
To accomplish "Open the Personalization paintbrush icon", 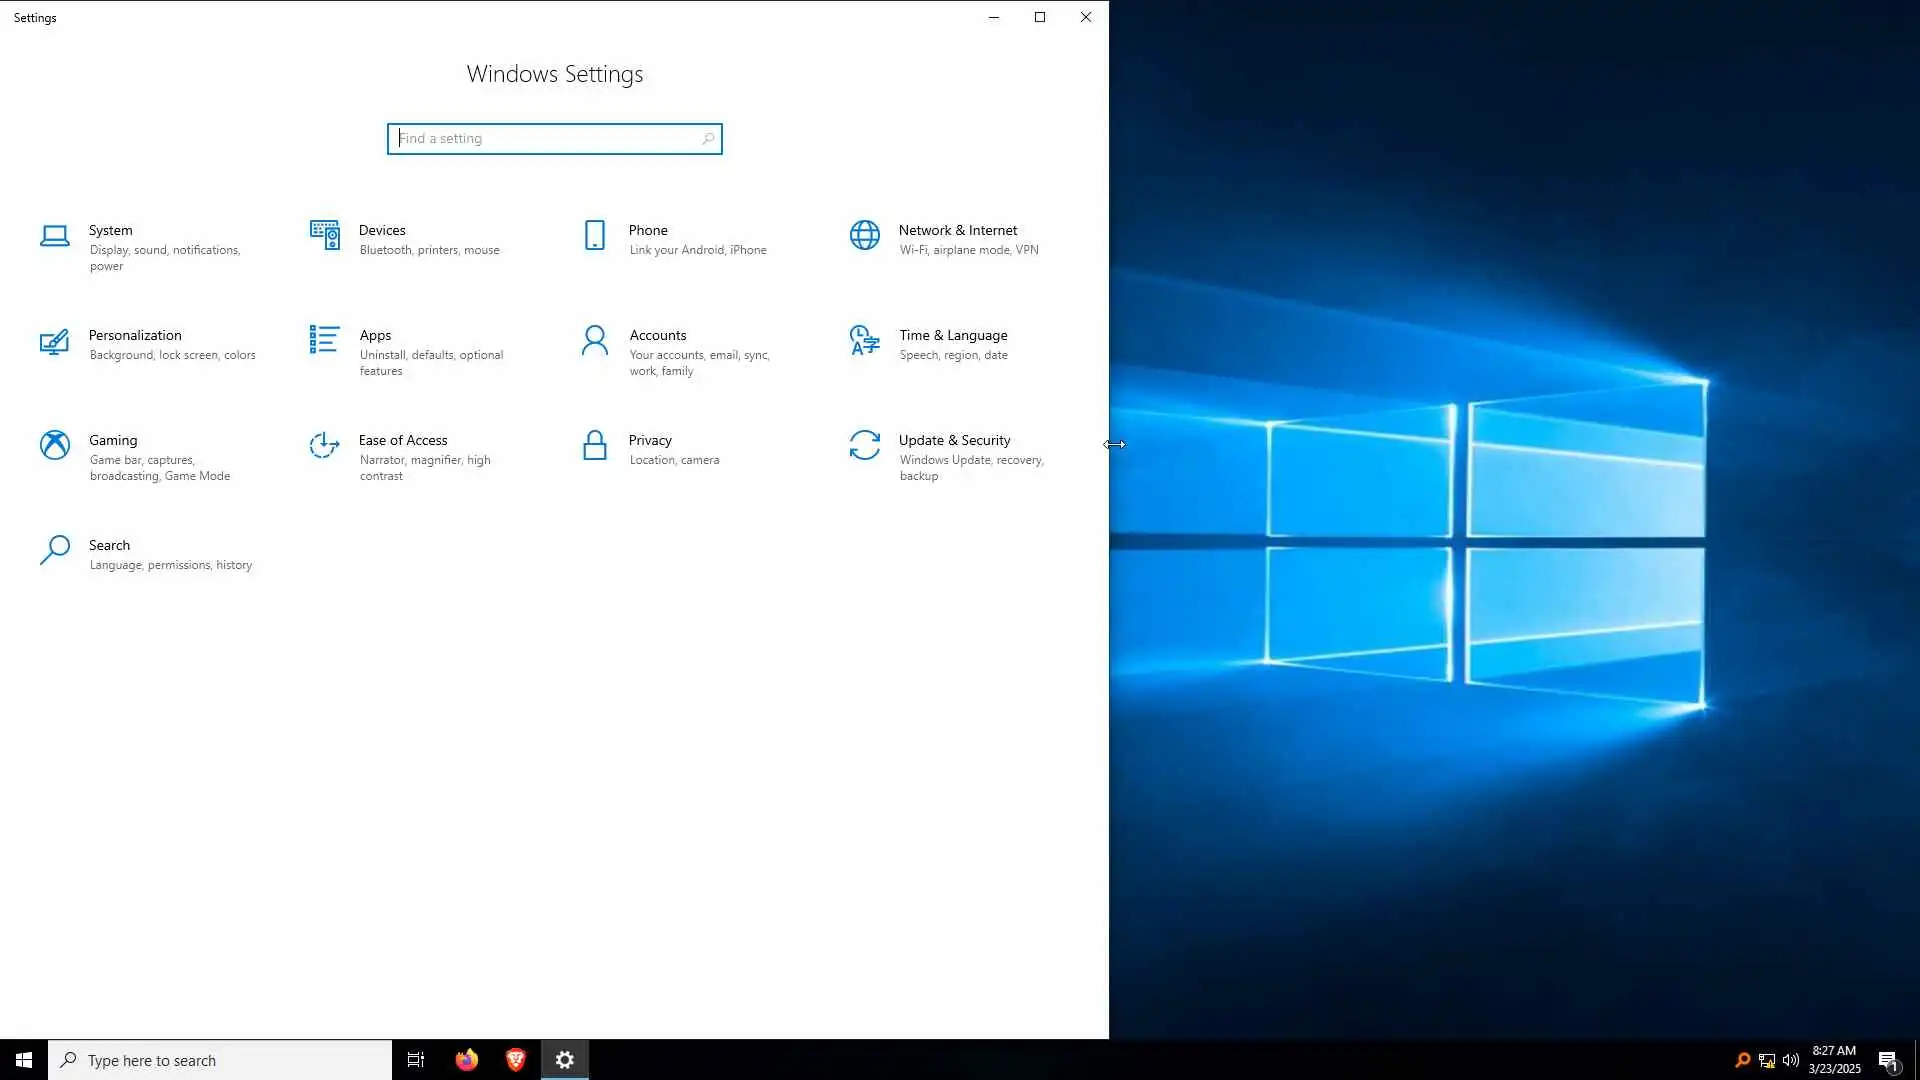I will click(55, 342).
